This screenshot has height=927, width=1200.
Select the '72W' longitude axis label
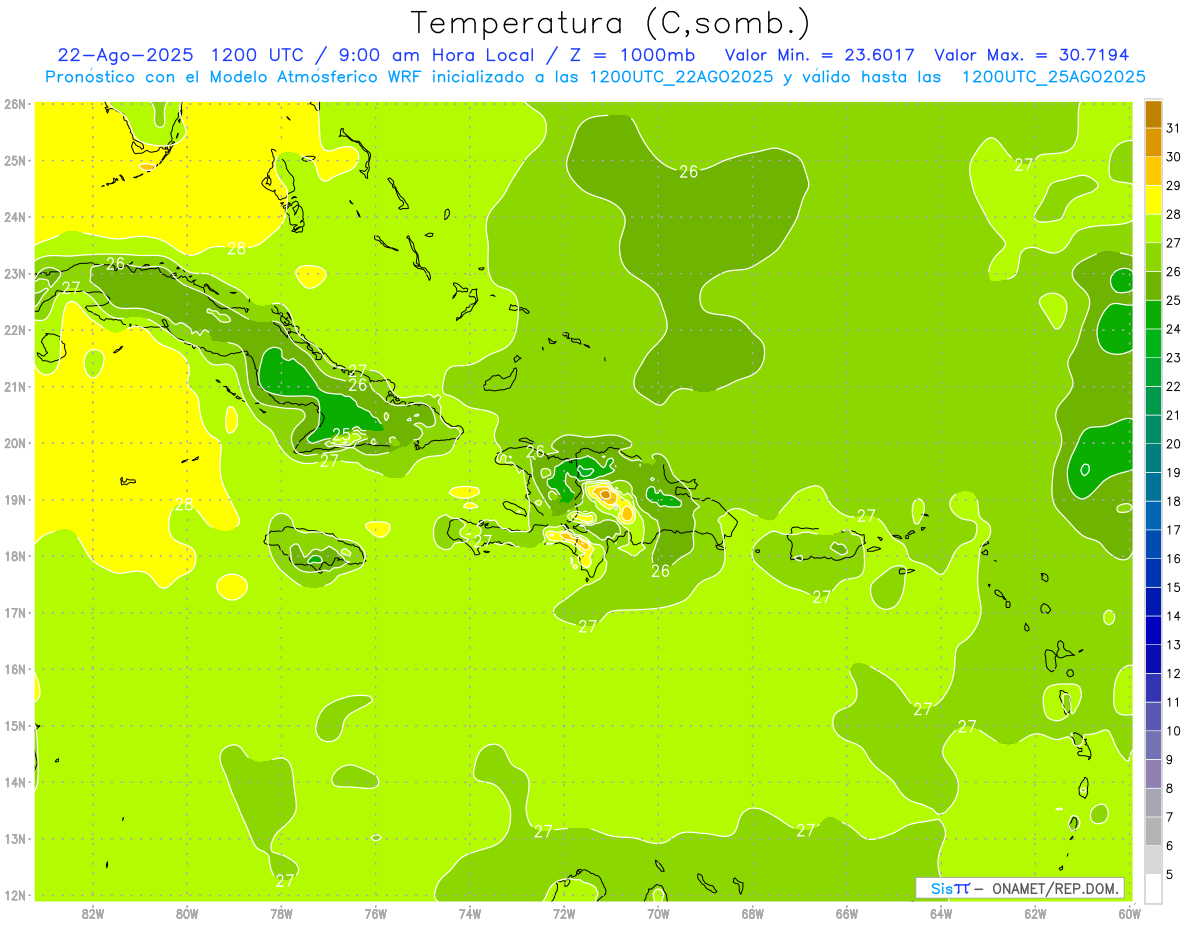click(564, 913)
